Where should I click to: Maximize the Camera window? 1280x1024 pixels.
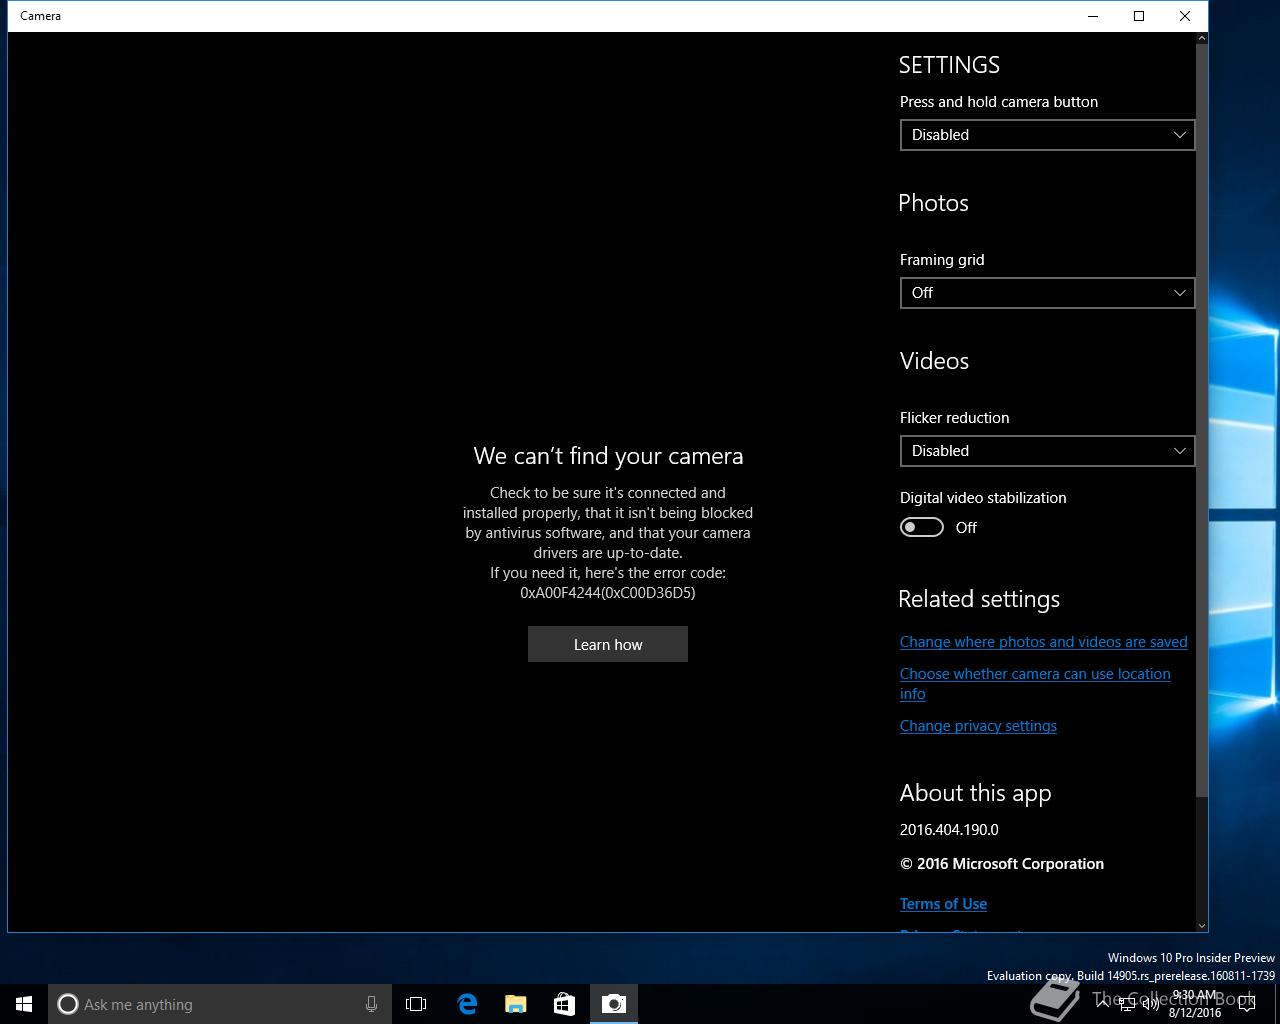1139,16
